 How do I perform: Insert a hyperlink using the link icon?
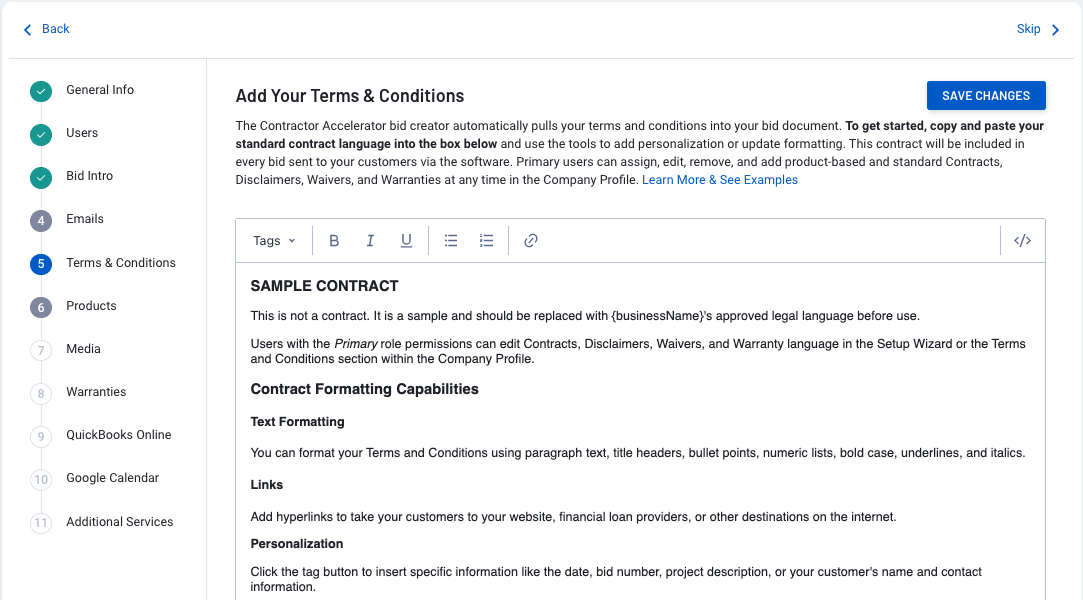click(530, 240)
